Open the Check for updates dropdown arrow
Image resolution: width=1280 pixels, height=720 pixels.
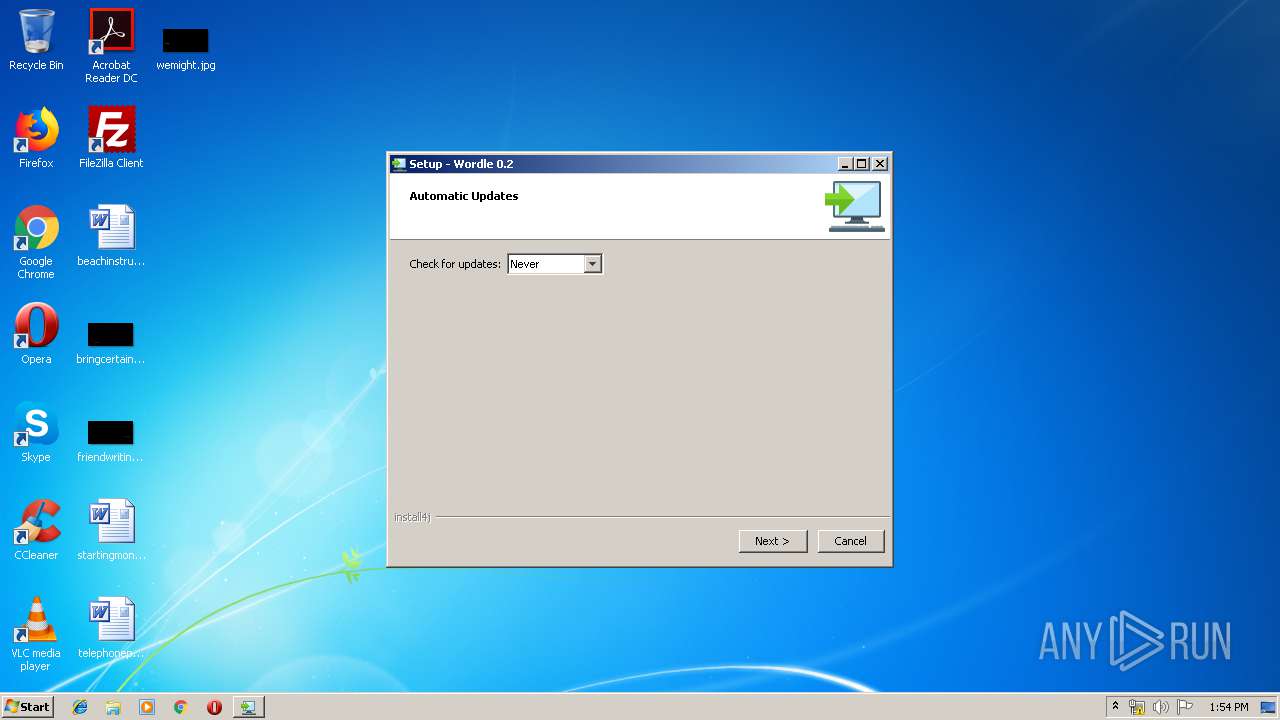593,264
